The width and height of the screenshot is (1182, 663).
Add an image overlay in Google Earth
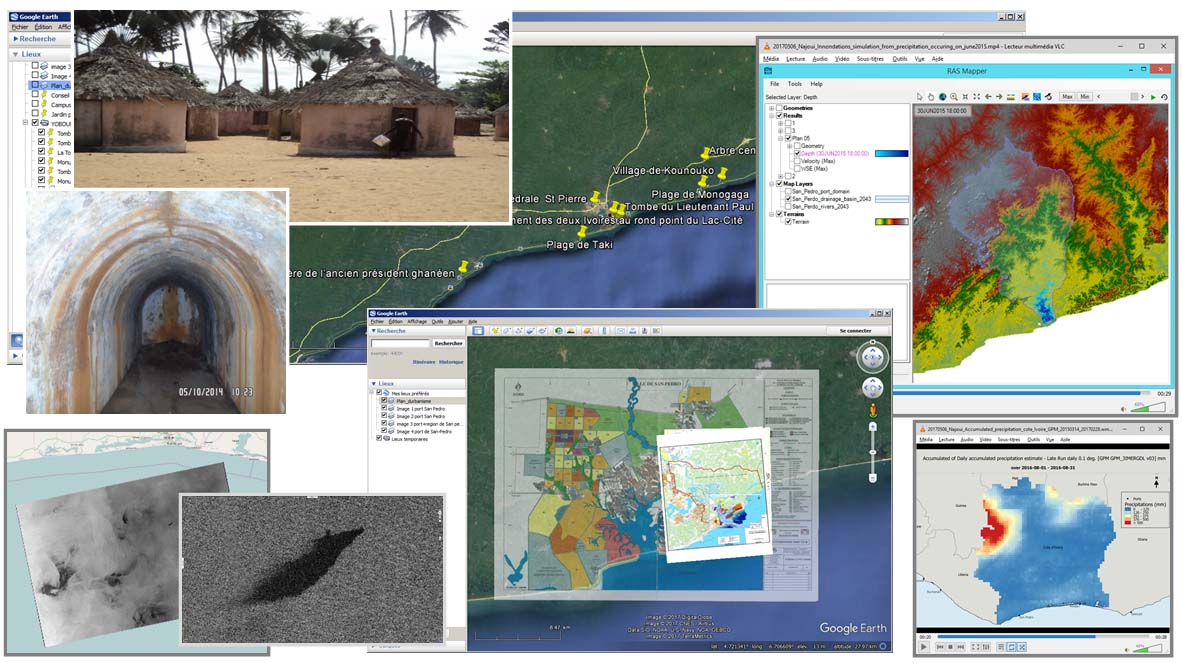click(x=531, y=331)
